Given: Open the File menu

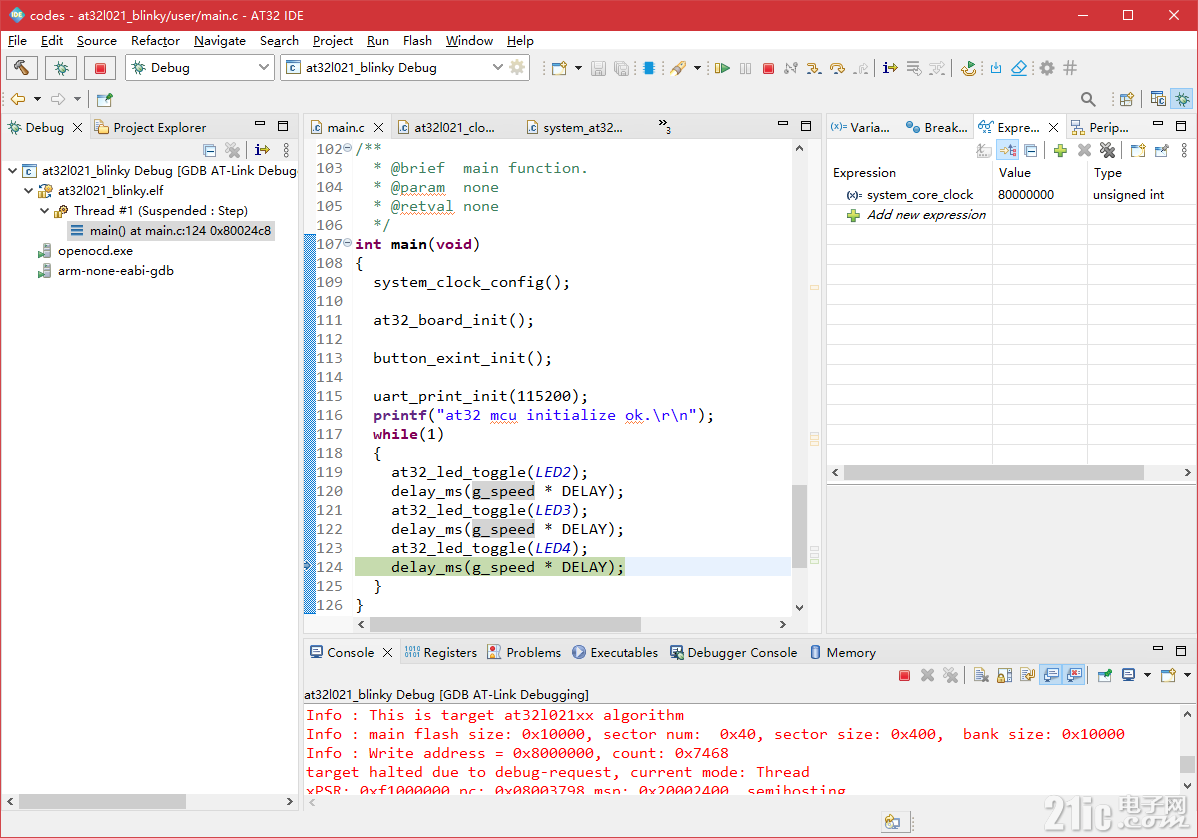Looking at the screenshot, I should pyautogui.click(x=17, y=40).
